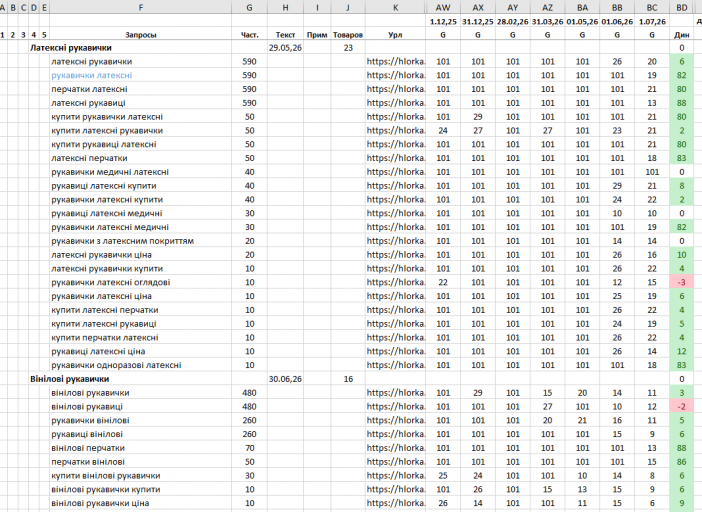Screen dimensions: 702x512
Task: Select query 'вінілові рукавиці'
Action: 87,407
